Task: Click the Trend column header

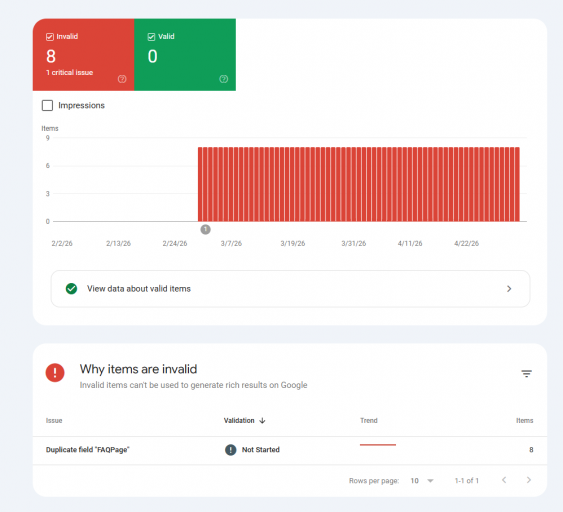Action: pos(369,420)
